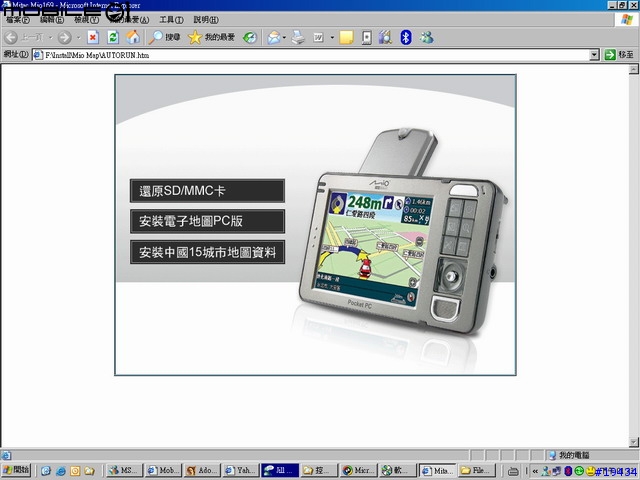
Task: Open the 我的最愛(A) menu
Action: tap(129, 20)
